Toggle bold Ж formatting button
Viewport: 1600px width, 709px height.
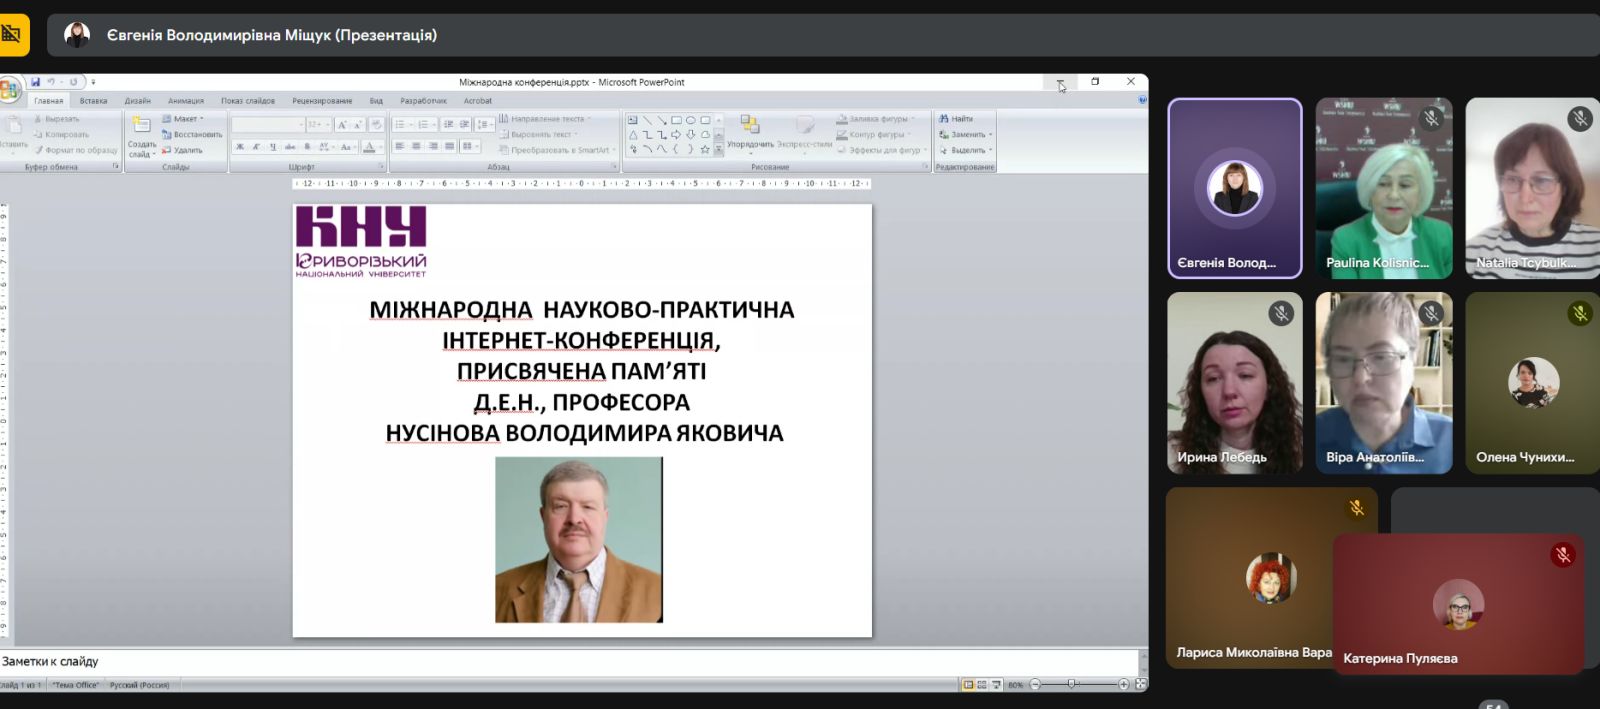[240, 147]
